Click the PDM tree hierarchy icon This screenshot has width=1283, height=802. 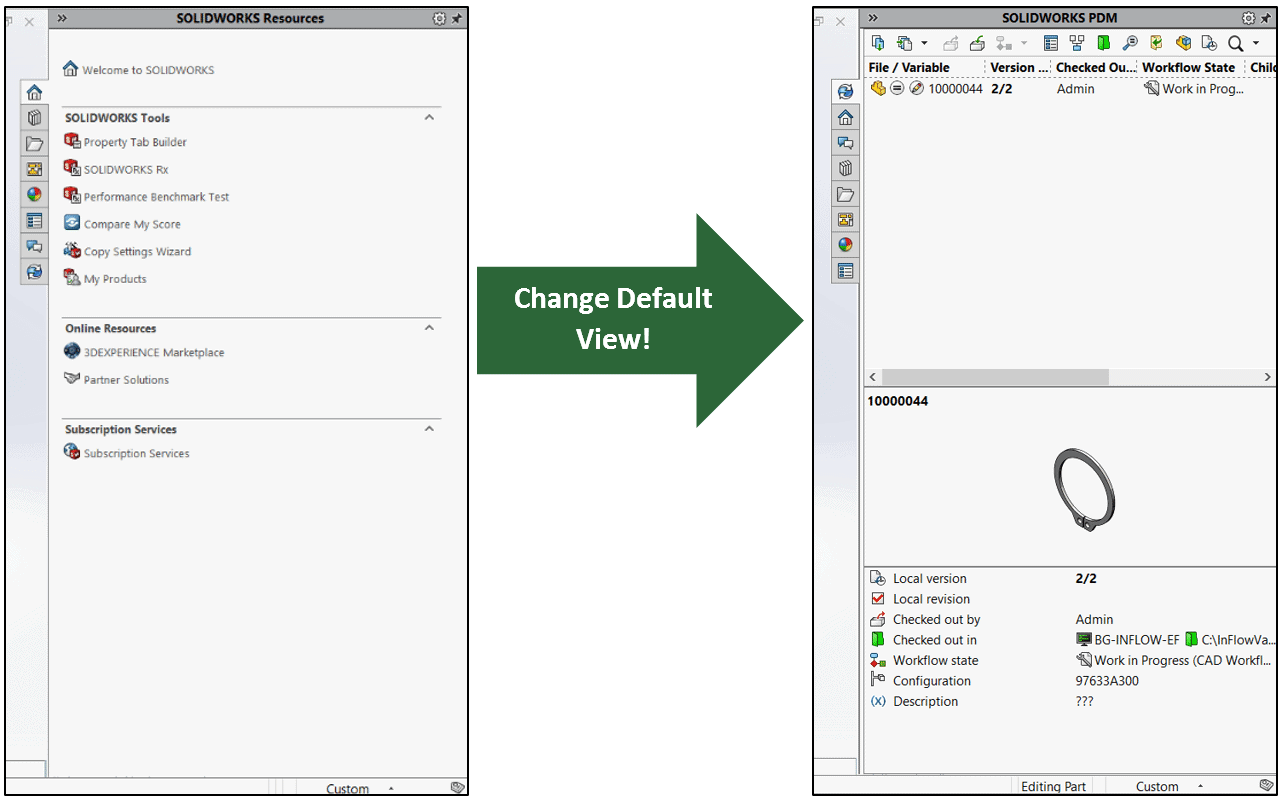pyautogui.click(x=1077, y=43)
